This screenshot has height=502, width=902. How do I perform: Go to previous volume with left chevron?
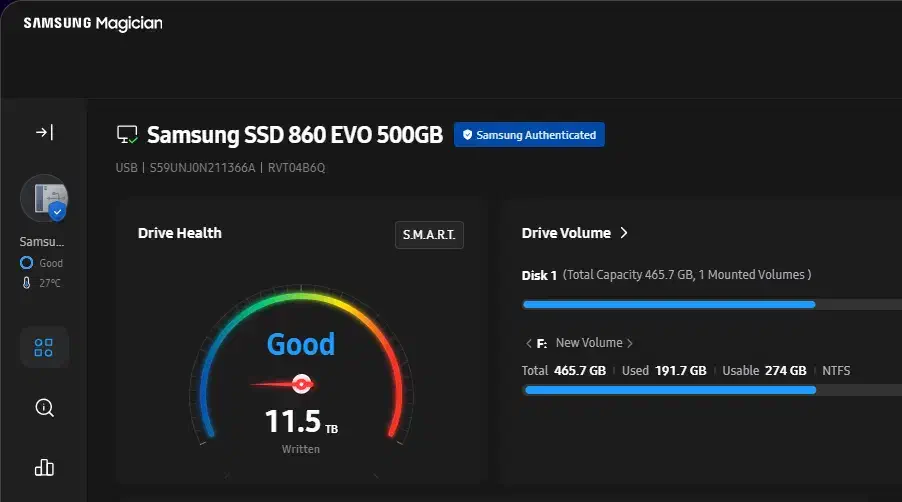tap(529, 343)
